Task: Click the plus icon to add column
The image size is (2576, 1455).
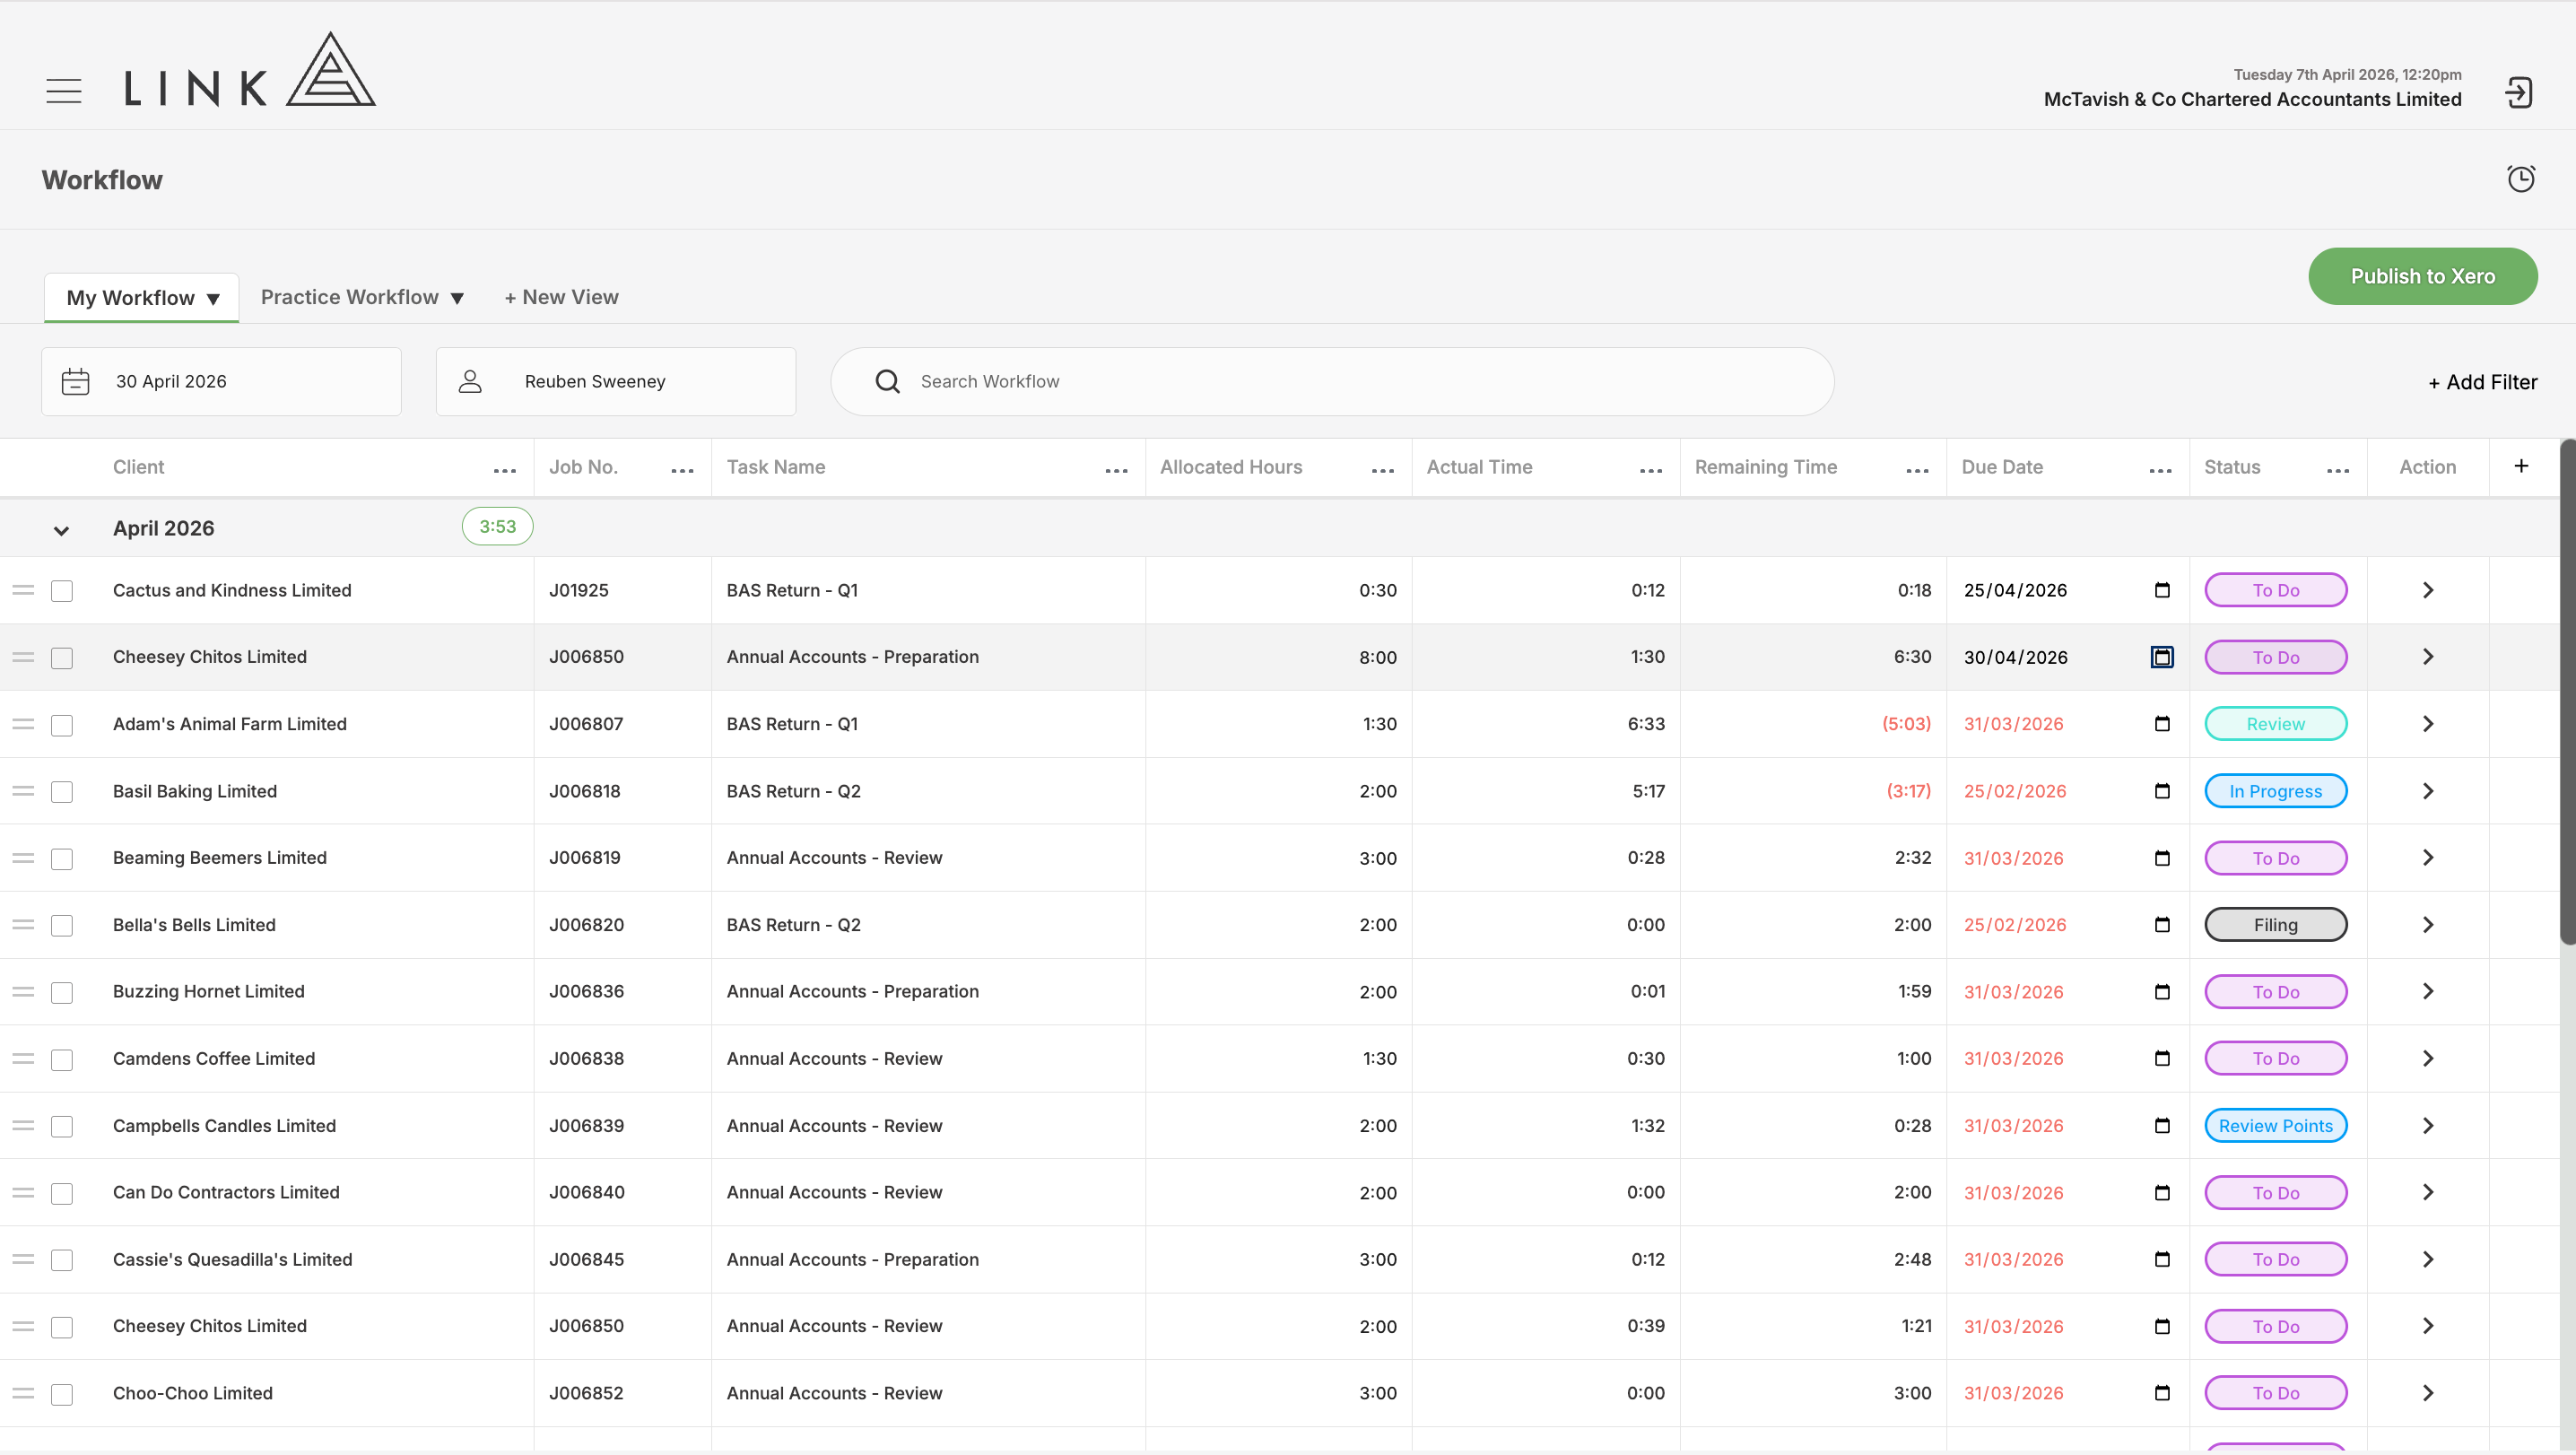Action: click(x=2521, y=466)
